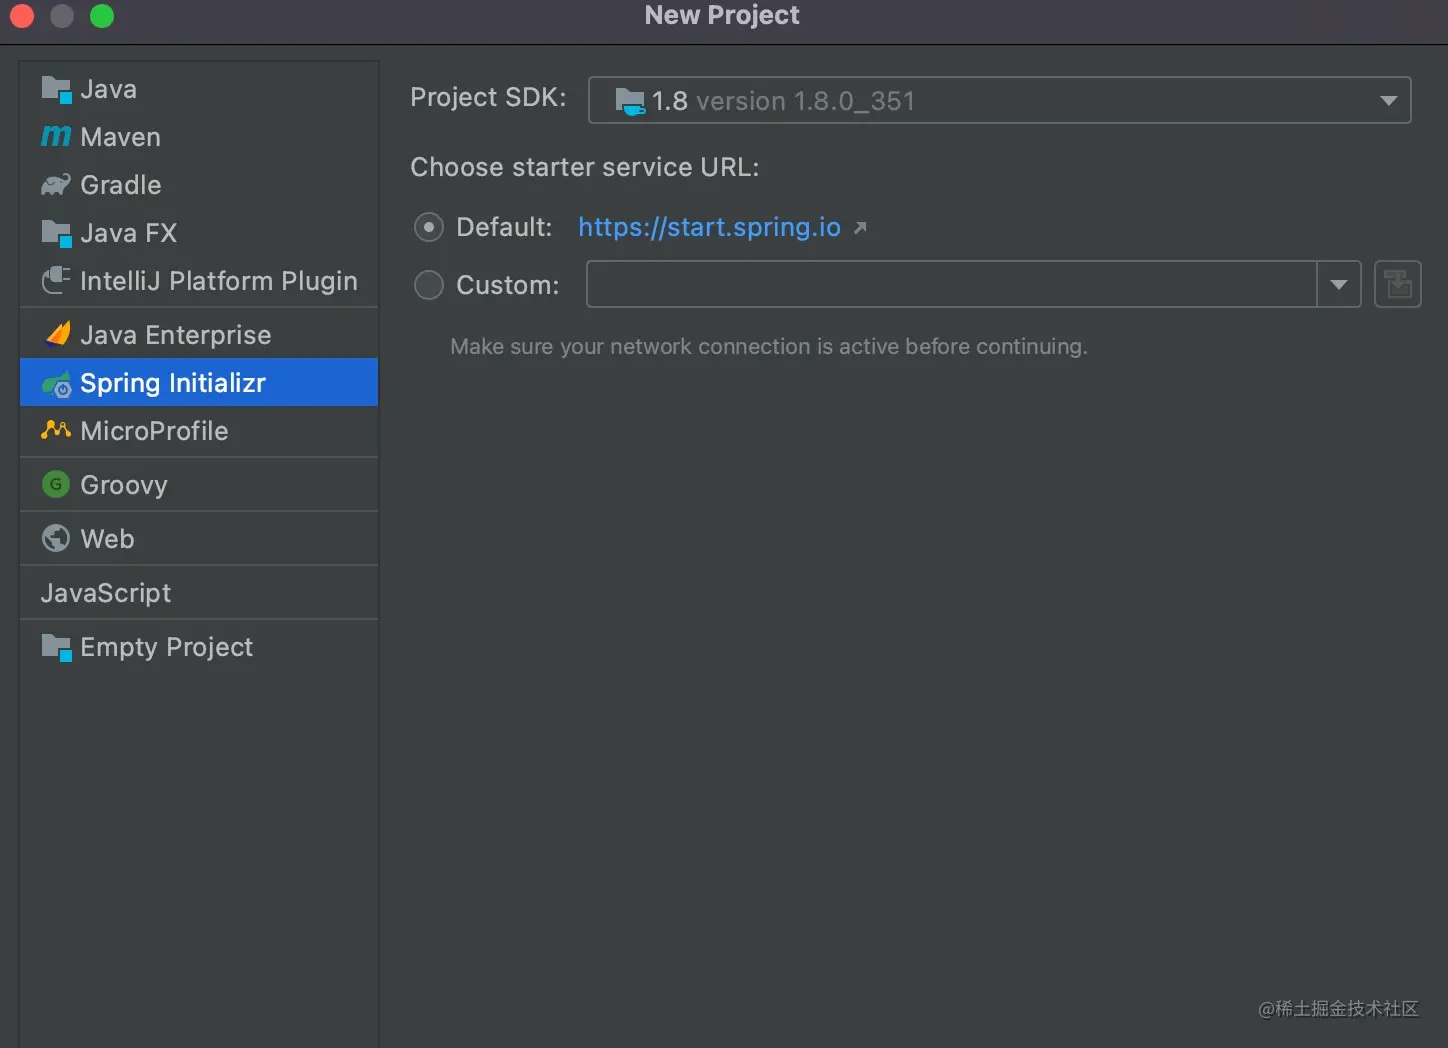Screen dimensions: 1448x1048
Task: Click the Groovy icon
Action: (x=56, y=485)
